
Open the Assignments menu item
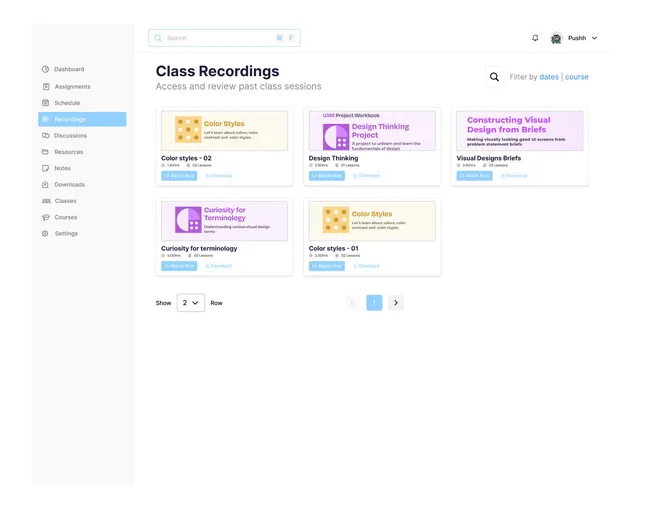72,86
